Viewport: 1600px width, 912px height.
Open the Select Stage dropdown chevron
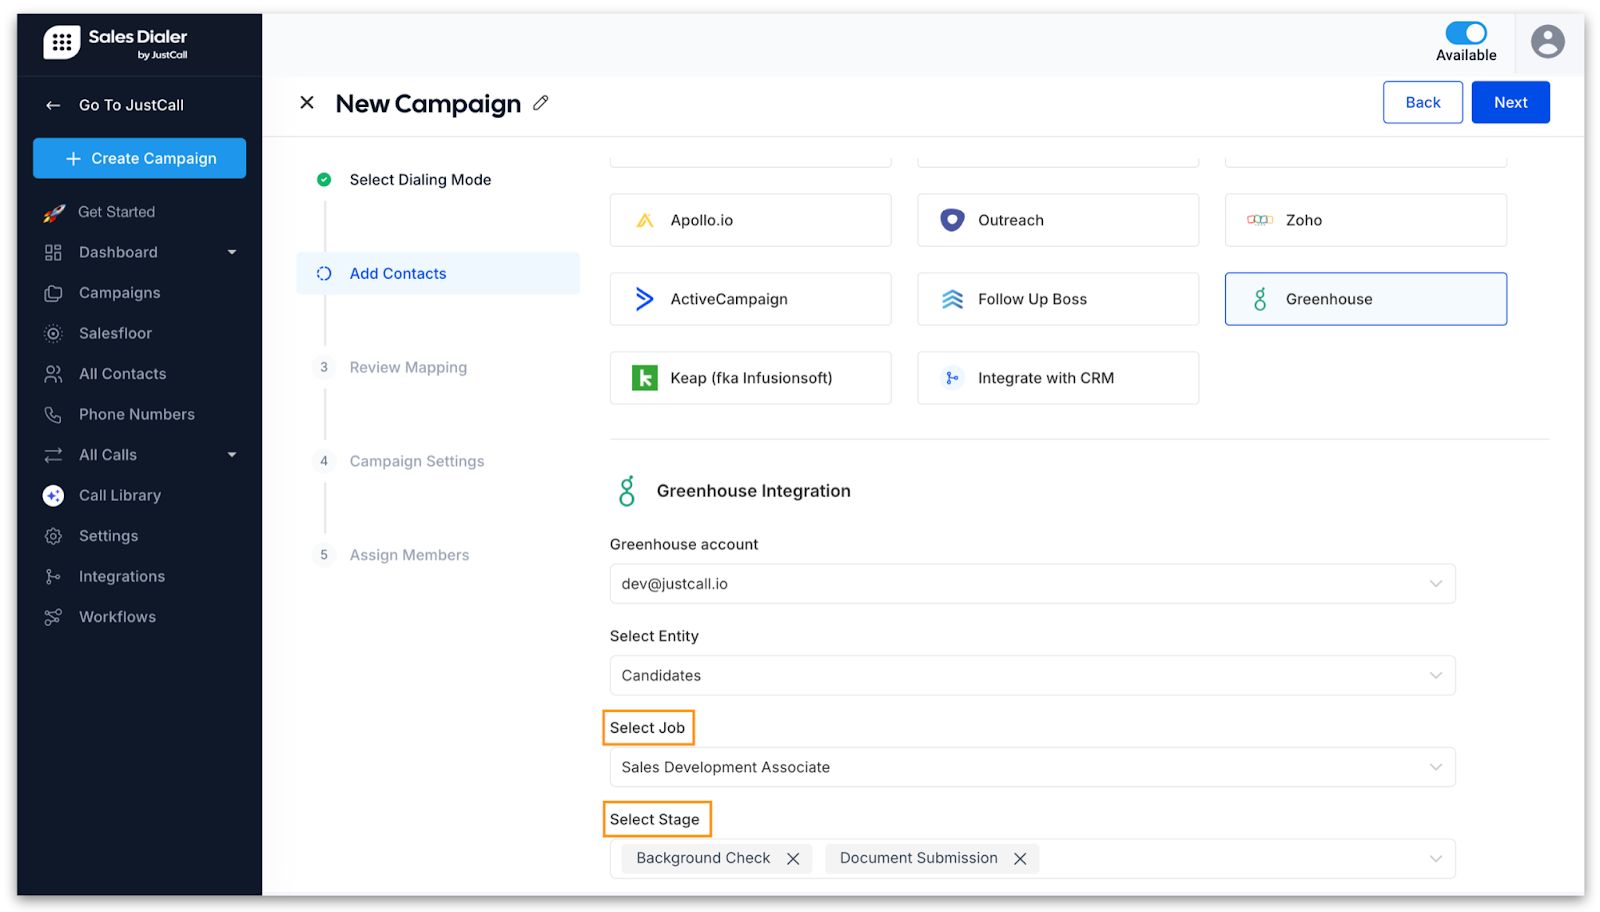[x=1435, y=859]
